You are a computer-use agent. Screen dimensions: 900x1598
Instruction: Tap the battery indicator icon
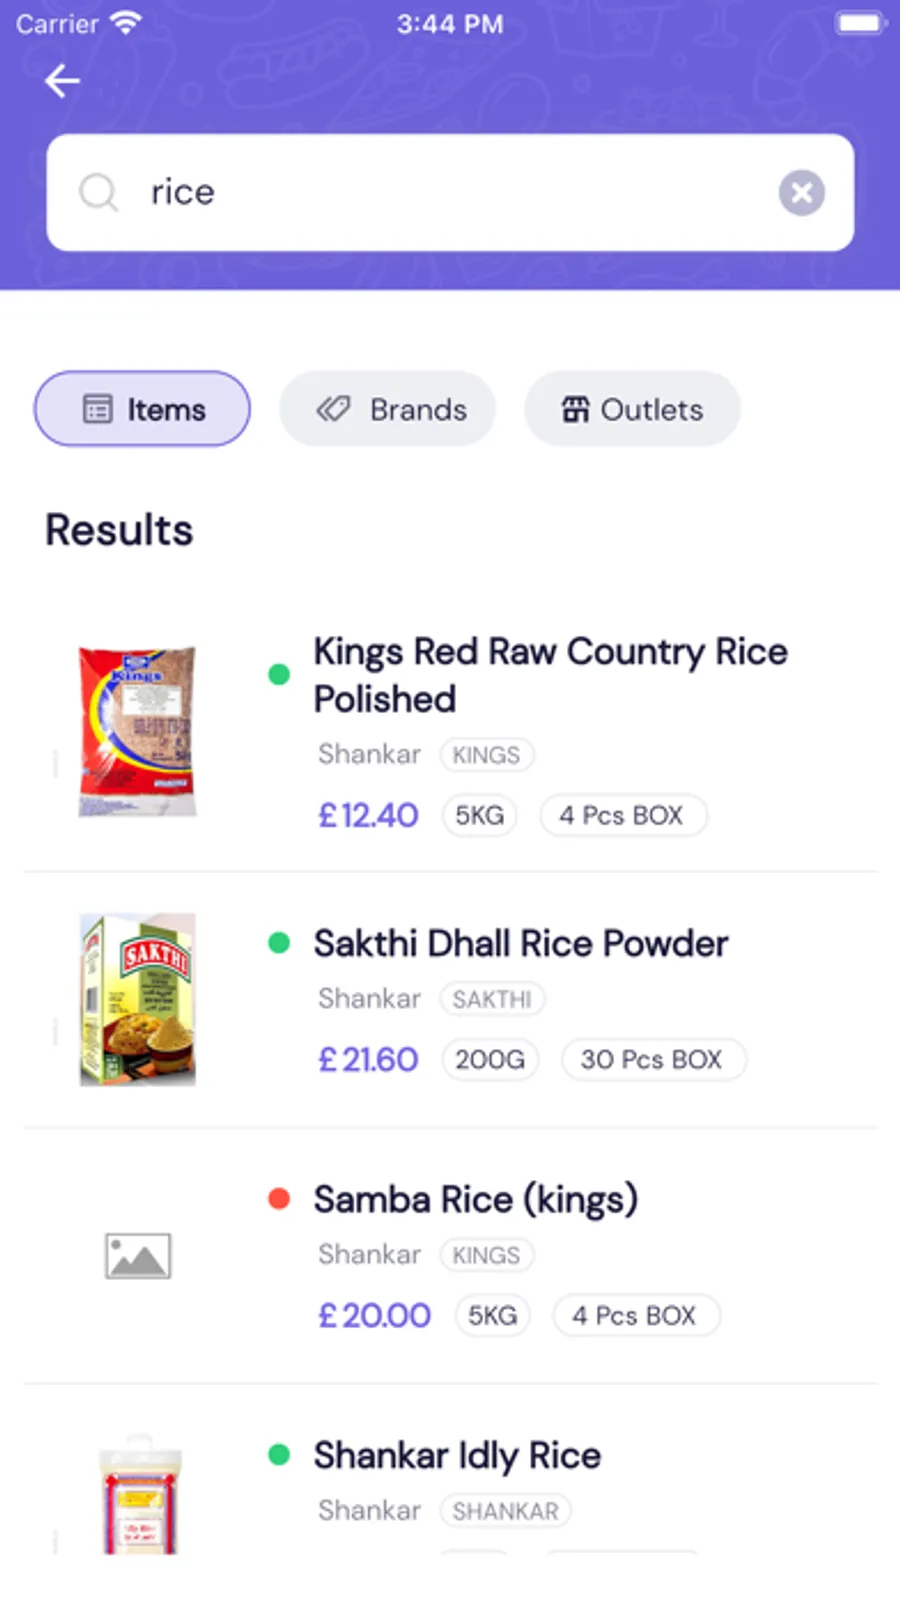click(x=859, y=23)
